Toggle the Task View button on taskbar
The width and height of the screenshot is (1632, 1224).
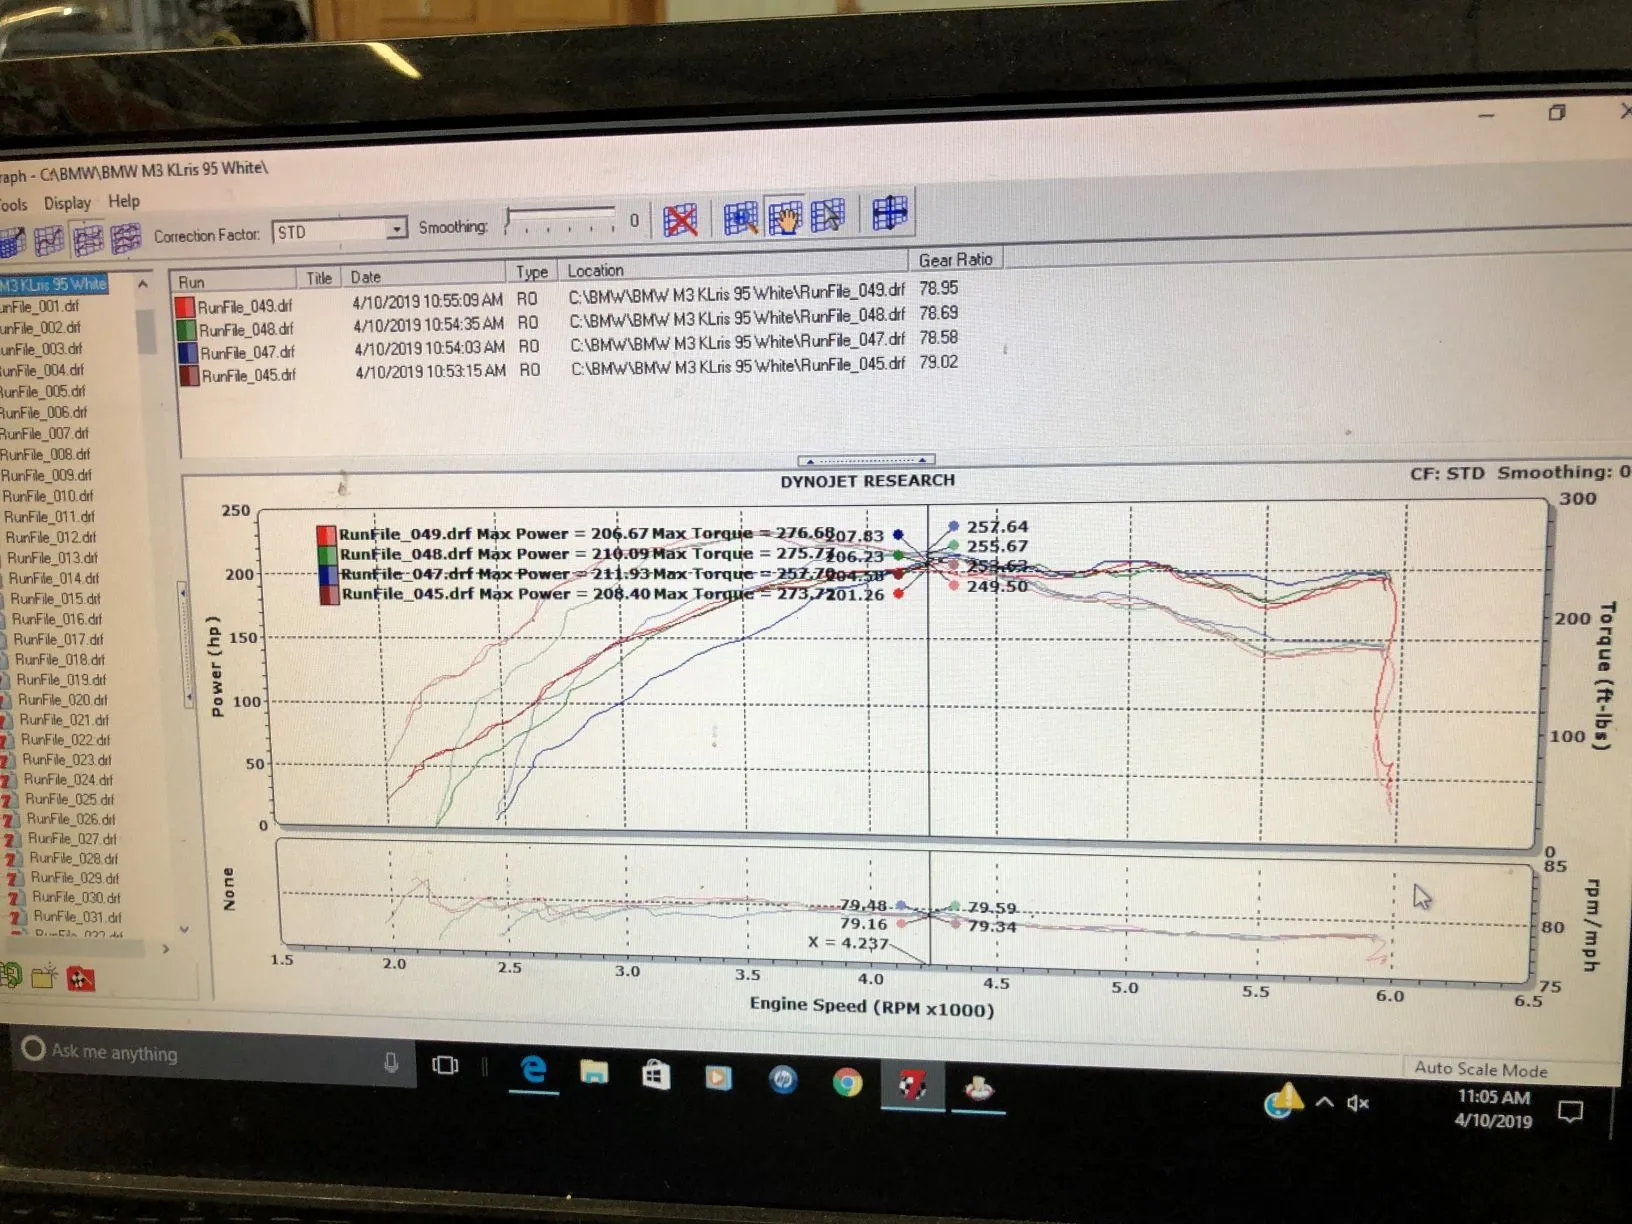point(445,1065)
